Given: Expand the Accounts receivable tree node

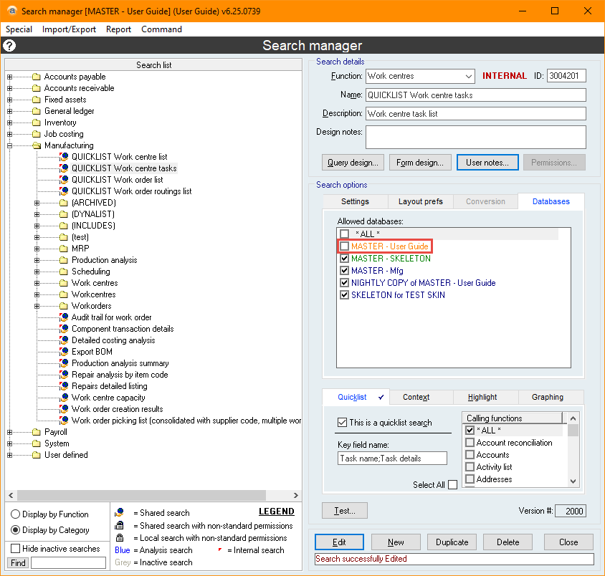Looking at the screenshot, I should pyautogui.click(x=10, y=88).
